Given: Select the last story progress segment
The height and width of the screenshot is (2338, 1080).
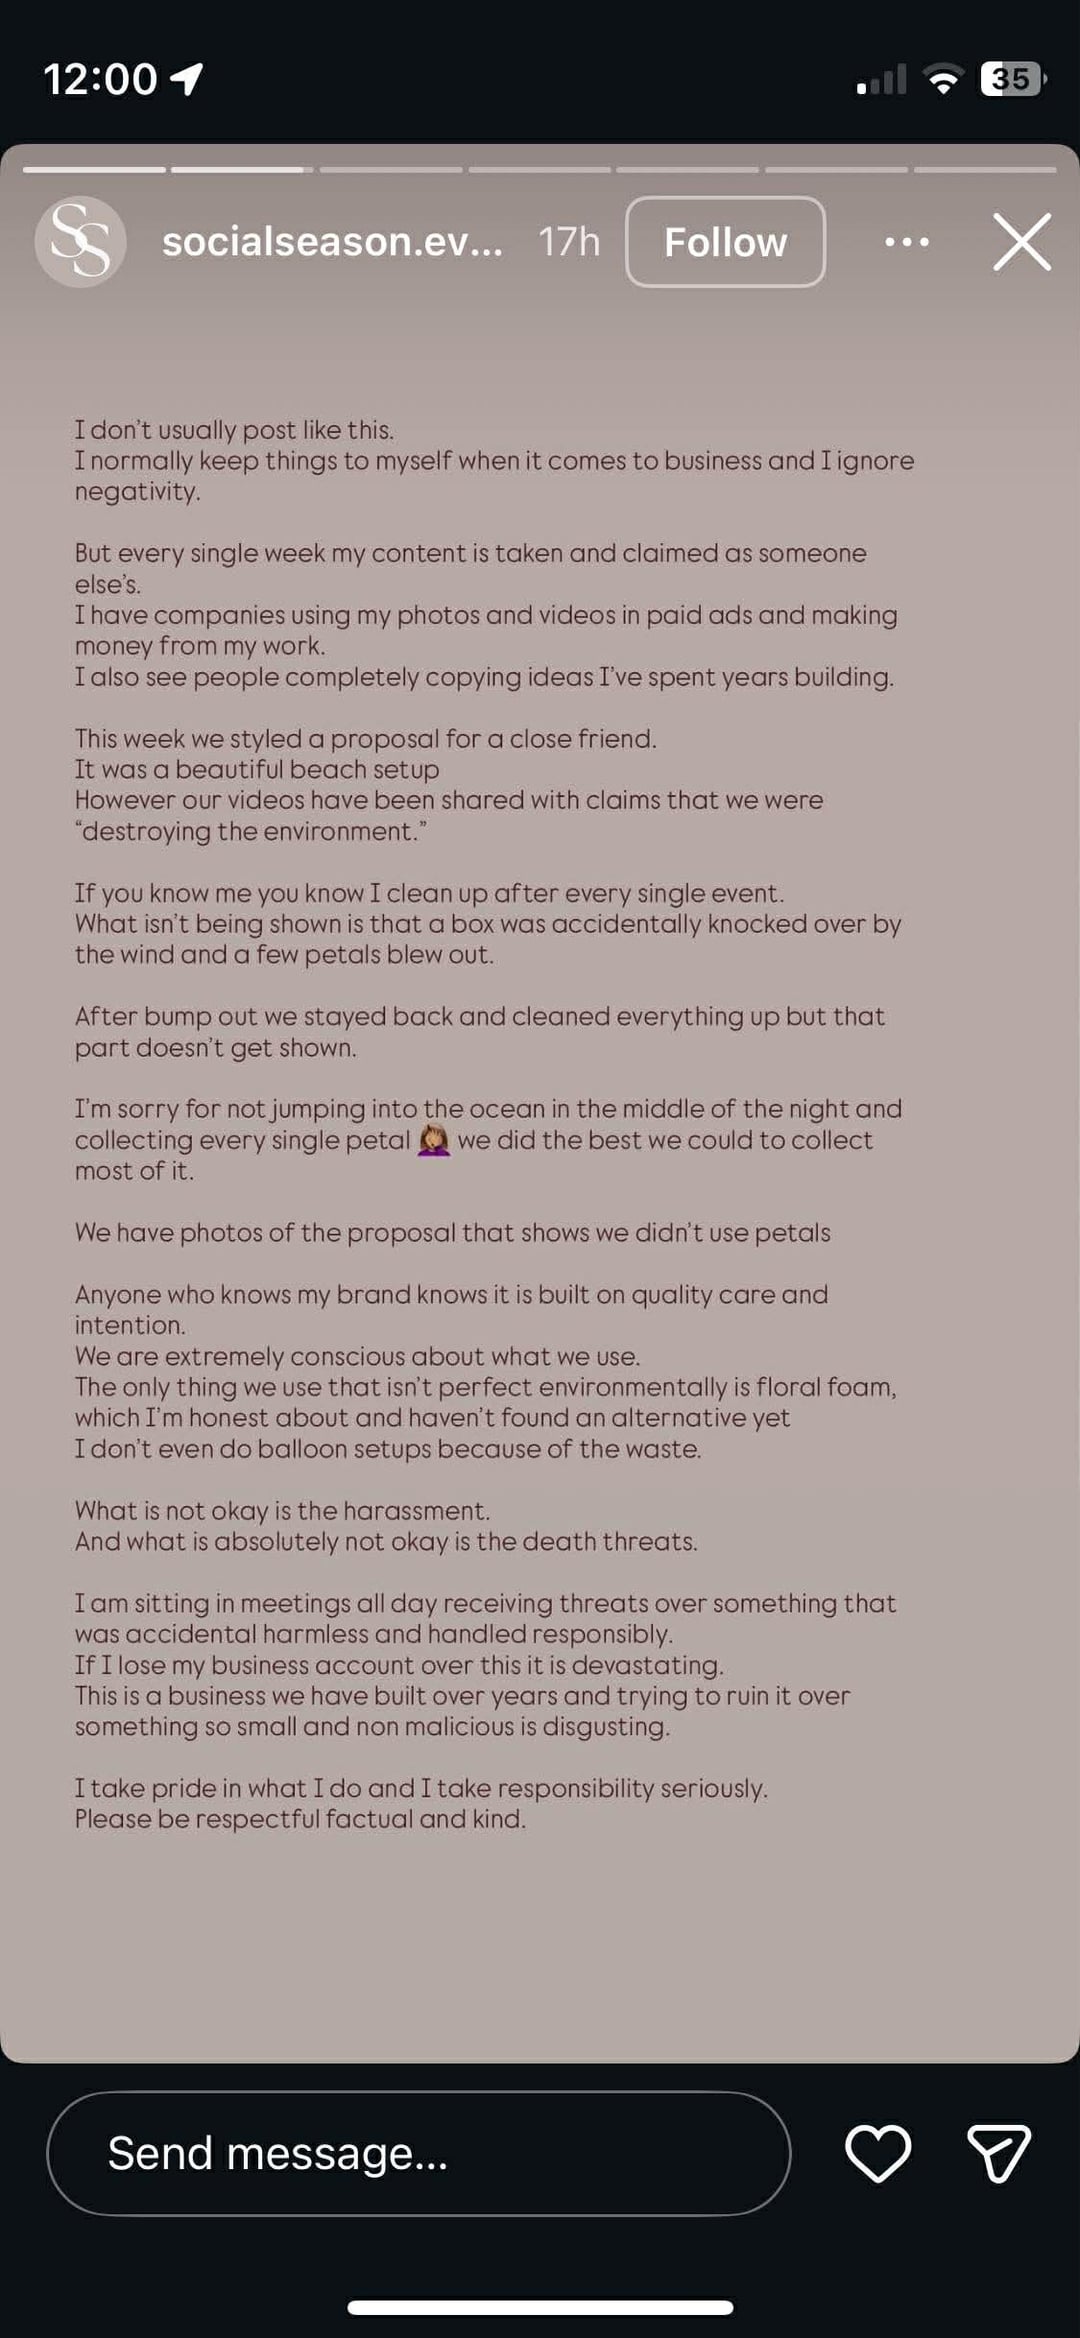Looking at the screenshot, I should click(x=985, y=170).
